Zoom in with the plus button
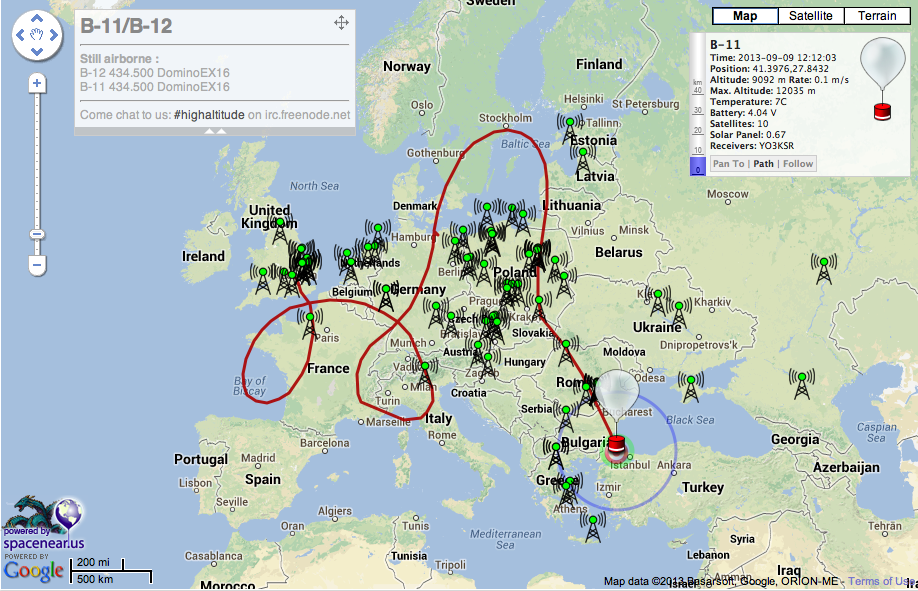This screenshot has height=591, width=918. tap(37, 83)
